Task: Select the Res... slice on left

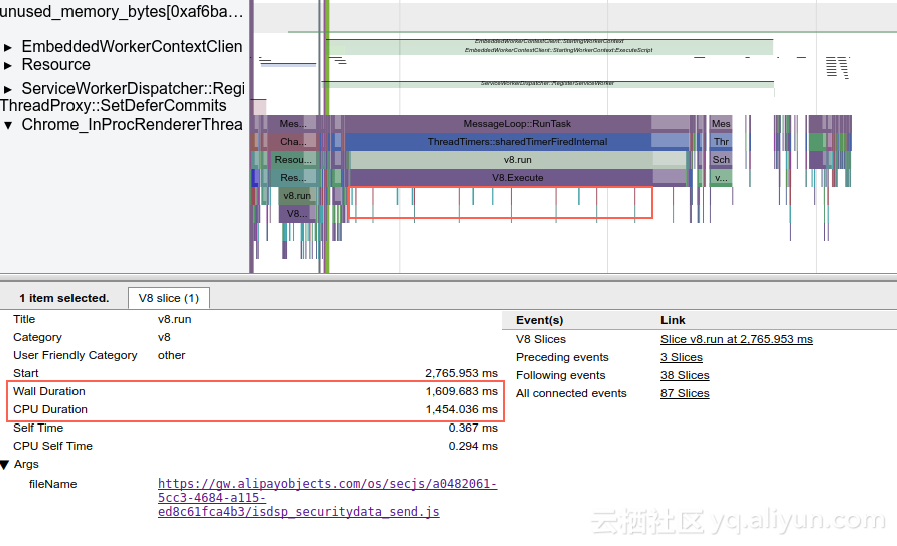Action: pyautogui.click(x=293, y=177)
